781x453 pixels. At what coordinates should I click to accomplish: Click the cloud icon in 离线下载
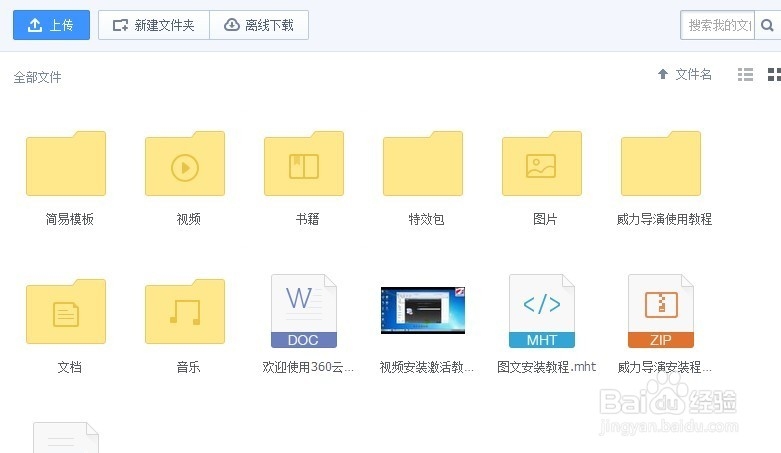click(x=232, y=25)
